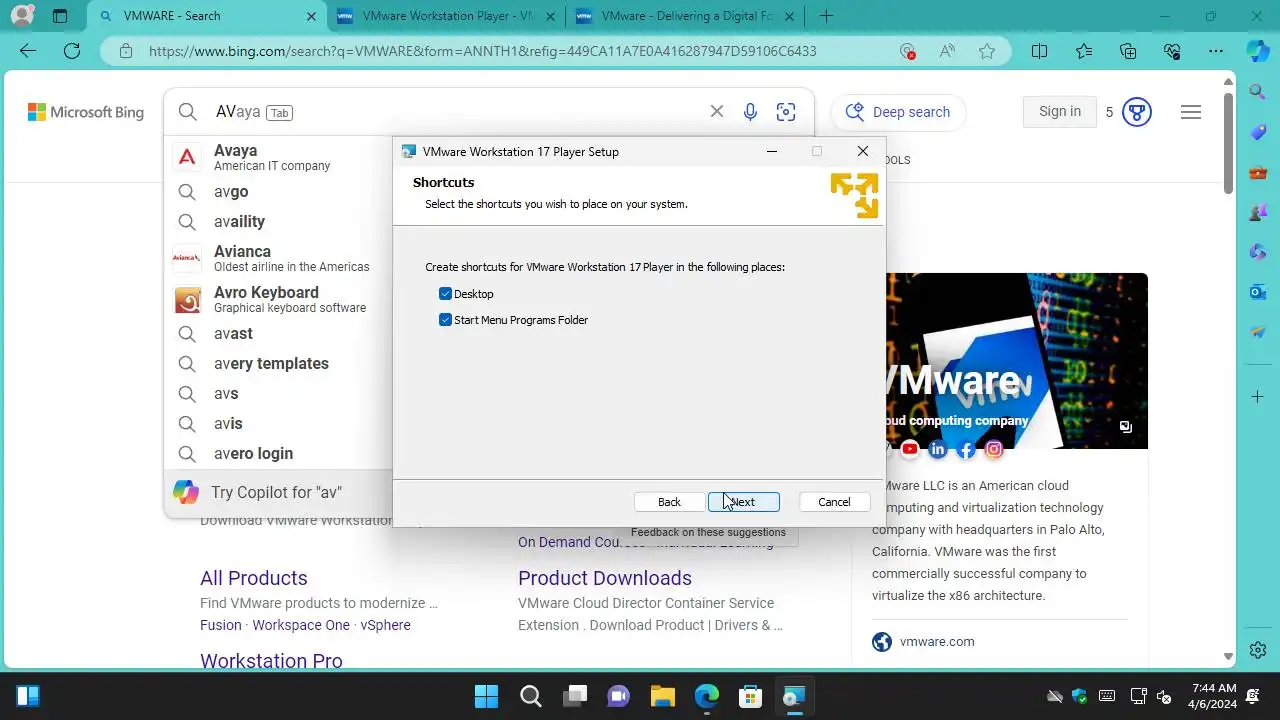Viewport: 1280px width, 720px height.
Task: Open VMware LinkedIn profile icon
Action: pyautogui.click(x=938, y=450)
